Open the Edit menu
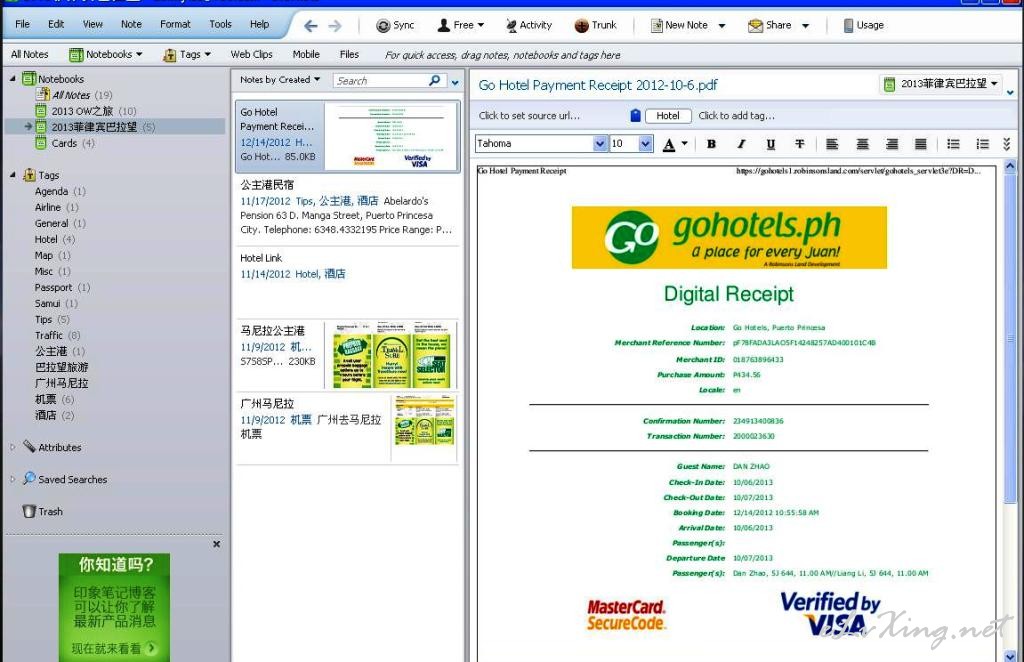This screenshot has width=1024, height=662. coord(56,24)
